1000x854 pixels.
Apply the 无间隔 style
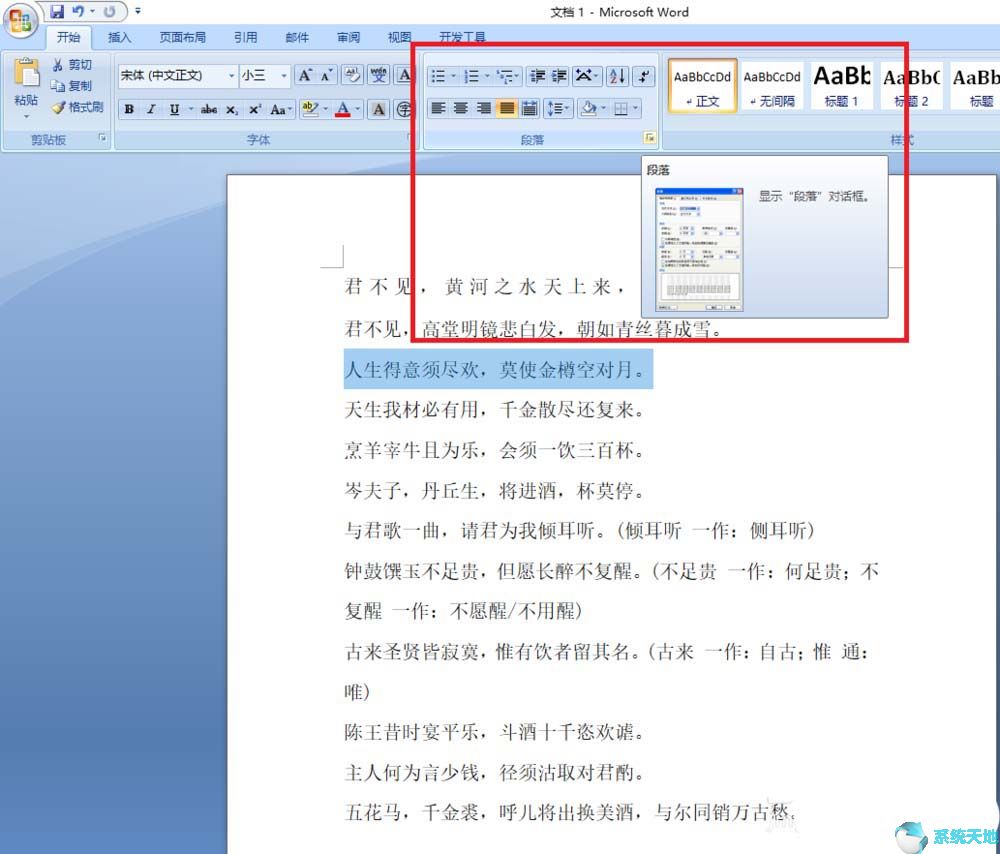click(772, 86)
